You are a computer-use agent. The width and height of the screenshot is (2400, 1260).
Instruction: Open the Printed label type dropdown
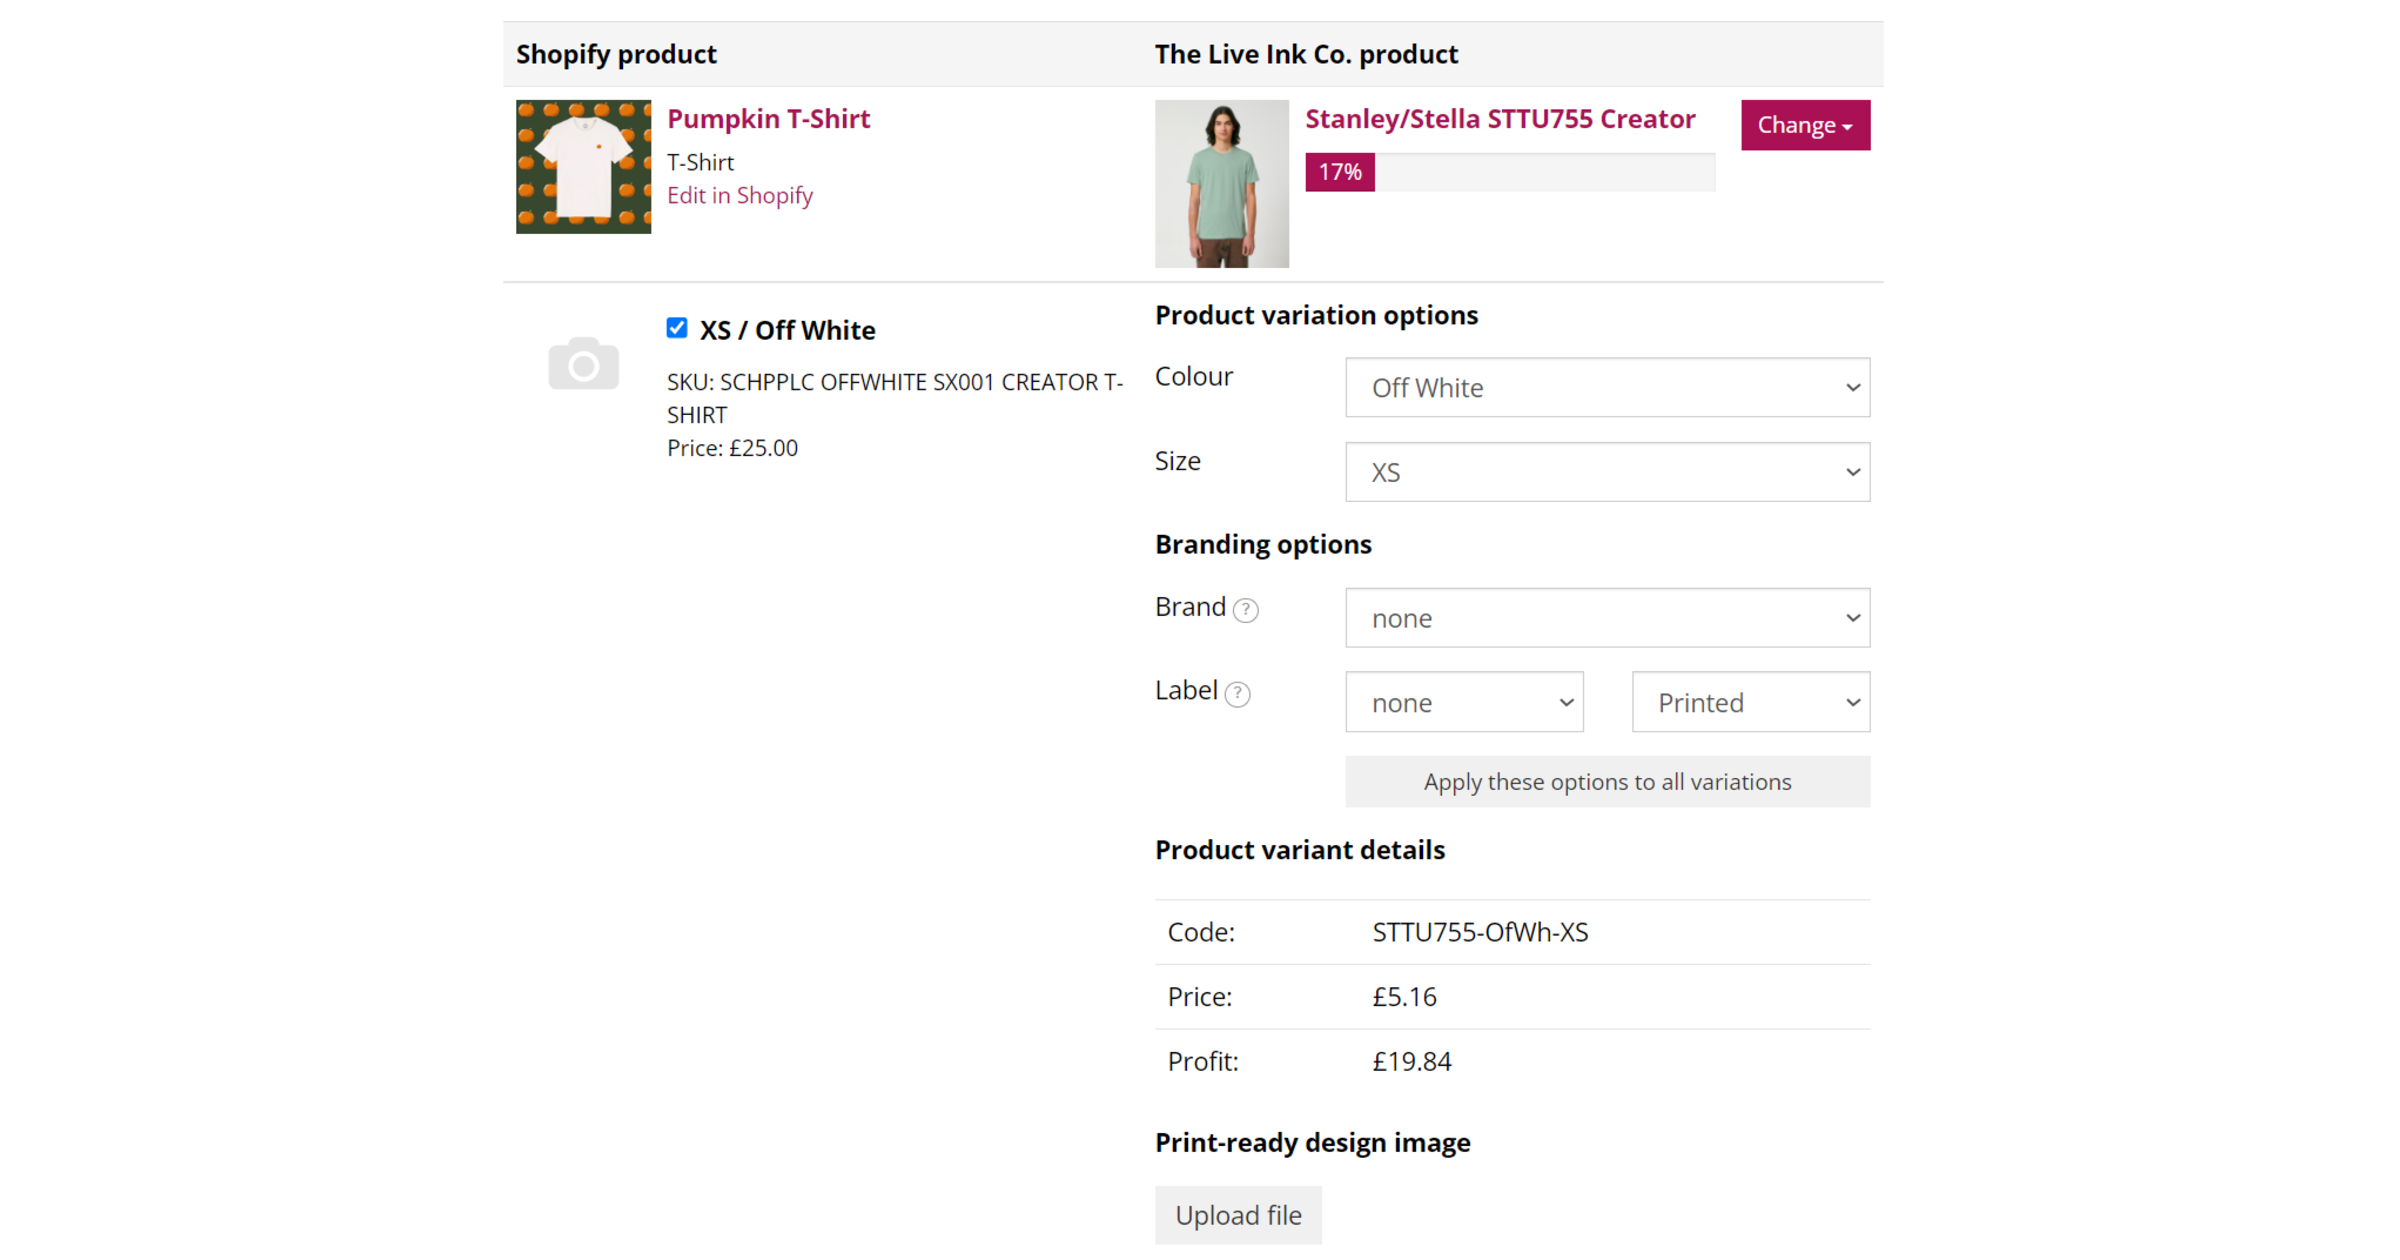(1750, 702)
